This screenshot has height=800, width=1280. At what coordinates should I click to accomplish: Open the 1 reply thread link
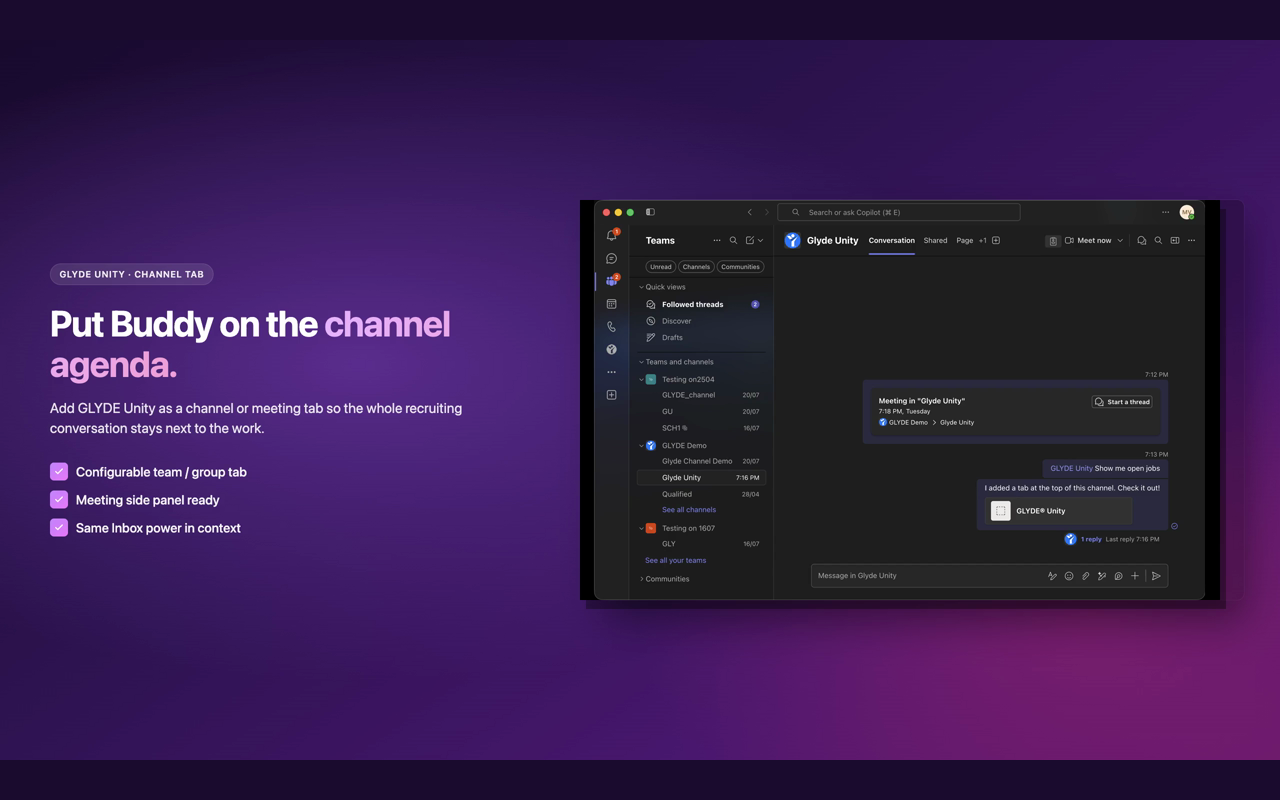1091,540
